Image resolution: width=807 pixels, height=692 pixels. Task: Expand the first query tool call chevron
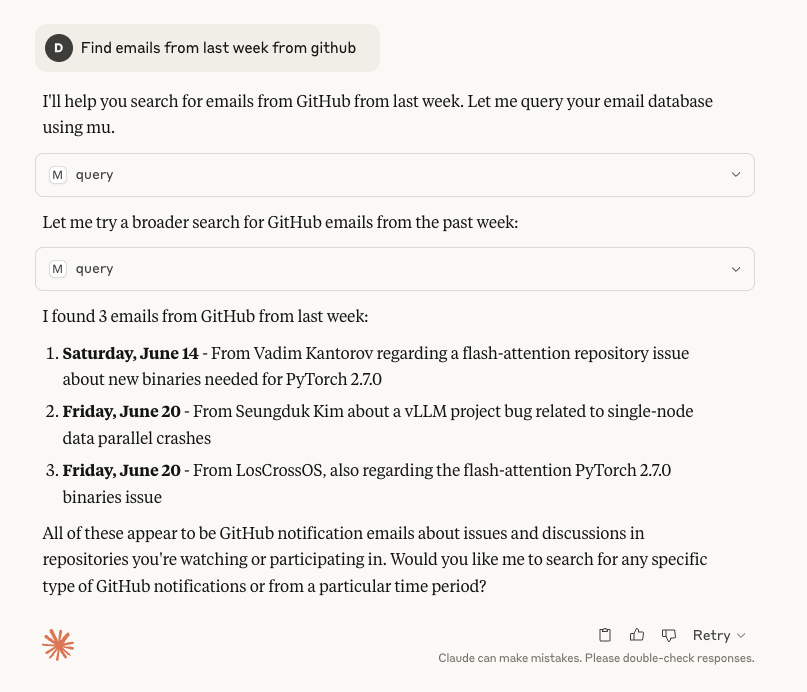coord(736,175)
